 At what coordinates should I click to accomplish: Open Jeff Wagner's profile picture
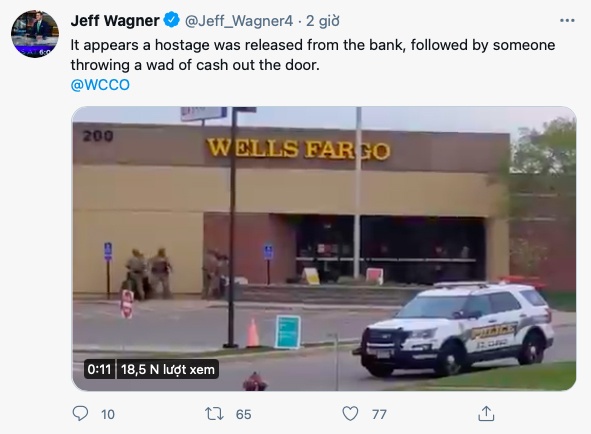pos(35,34)
